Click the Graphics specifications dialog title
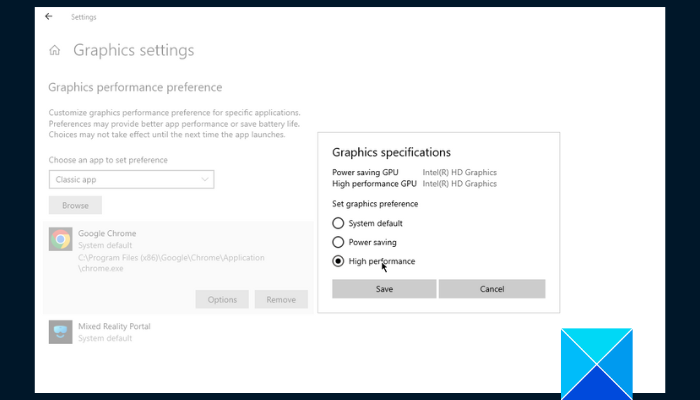Screen dimensions: 700x400 pyautogui.click(x=391, y=152)
